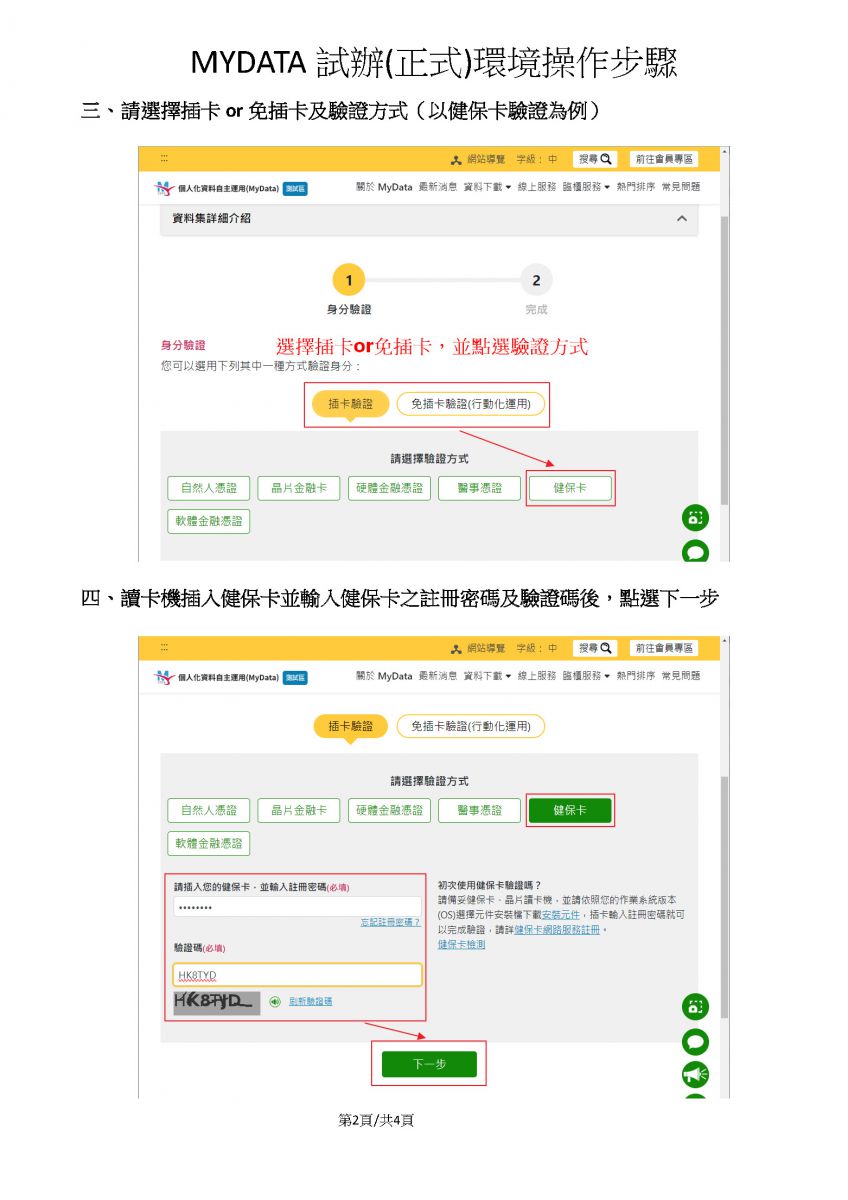Play captcha audio speaker icon
This screenshot has height=1200, width=848.
275,1002
